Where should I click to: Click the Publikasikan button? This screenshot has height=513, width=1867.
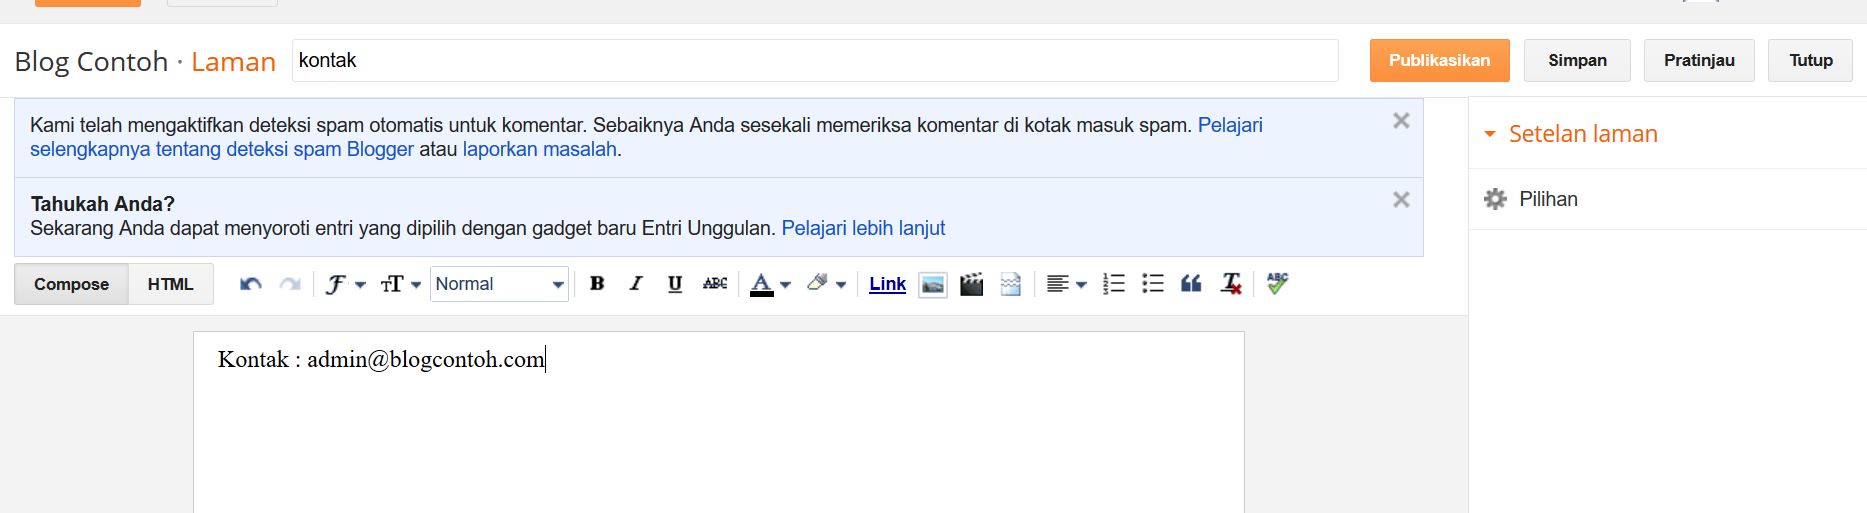1439,60
